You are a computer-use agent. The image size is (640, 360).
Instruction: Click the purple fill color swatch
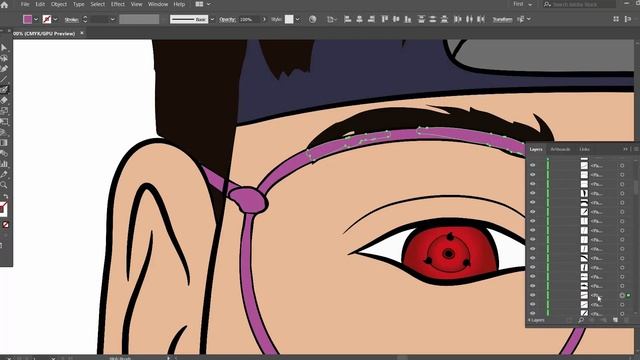[27, 19]
